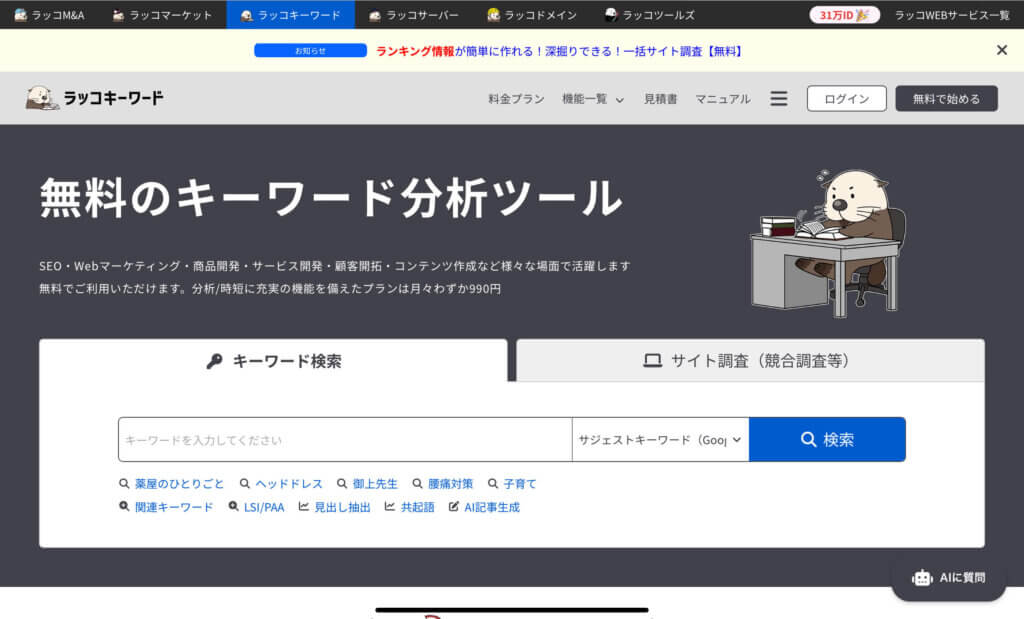
Task: Click the 機能一覧 chevron arrow
Action: click(620, 100)
